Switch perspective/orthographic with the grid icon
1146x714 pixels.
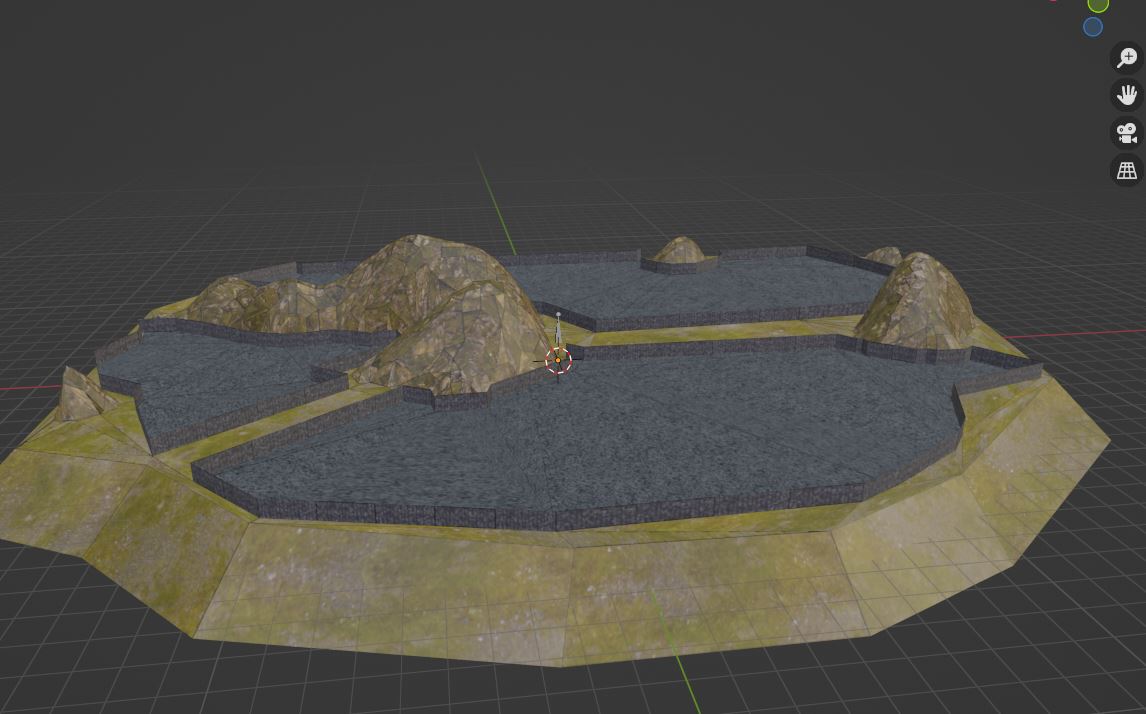coord(1126,170)
